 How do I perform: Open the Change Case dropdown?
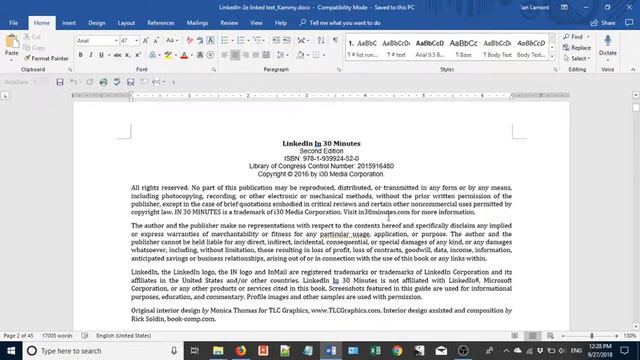[x=172, y=40]
